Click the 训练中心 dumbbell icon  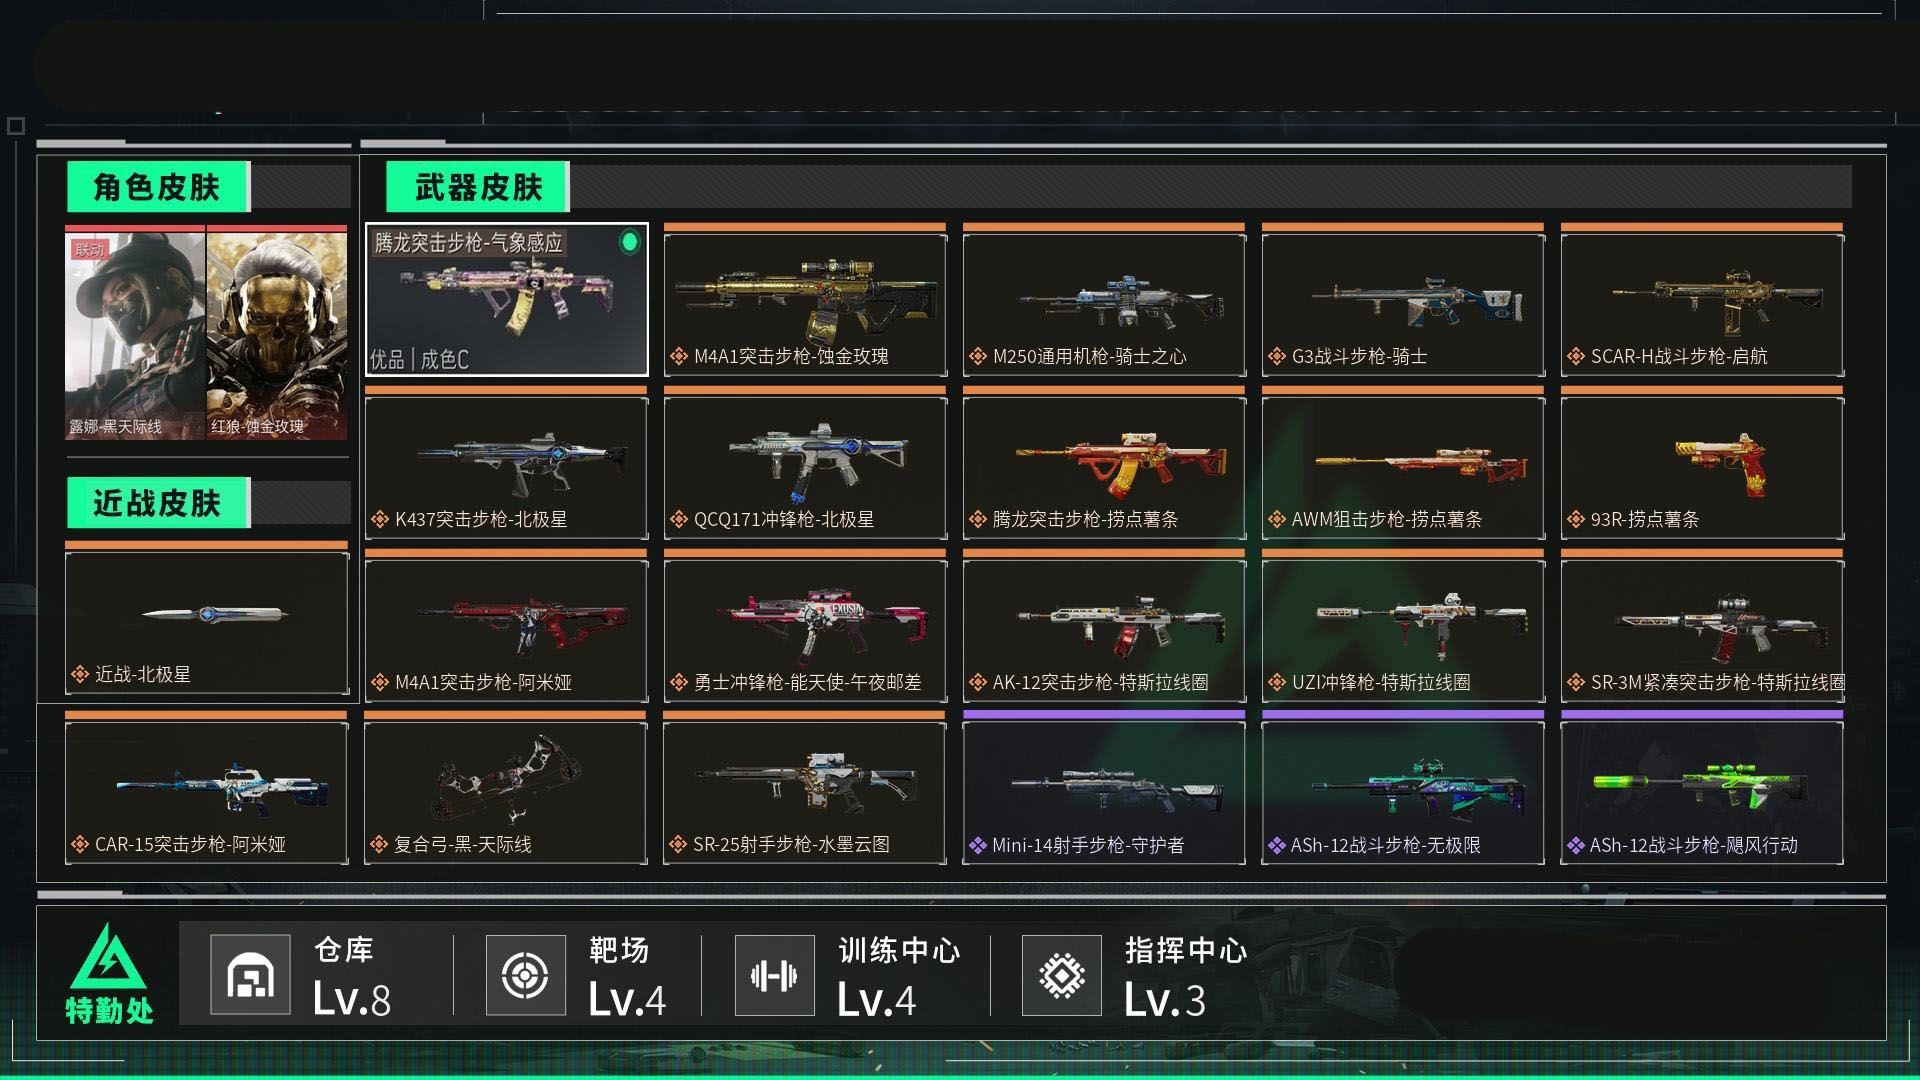[x=774, y=975]
